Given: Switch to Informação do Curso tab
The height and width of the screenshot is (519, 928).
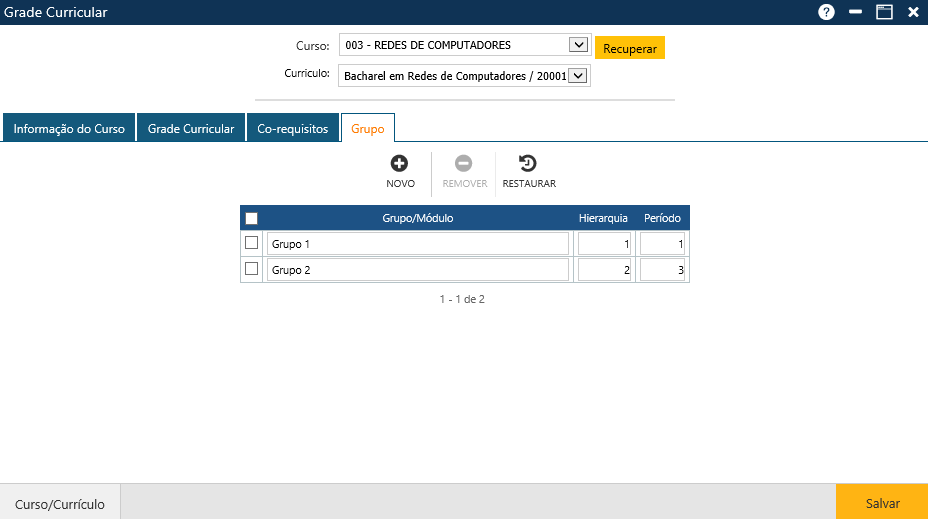Looking at the screenshot, I should click(69, 129).
